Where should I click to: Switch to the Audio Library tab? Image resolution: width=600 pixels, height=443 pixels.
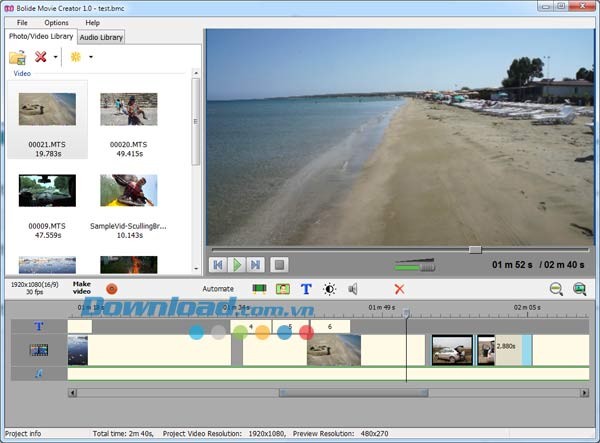101,37
